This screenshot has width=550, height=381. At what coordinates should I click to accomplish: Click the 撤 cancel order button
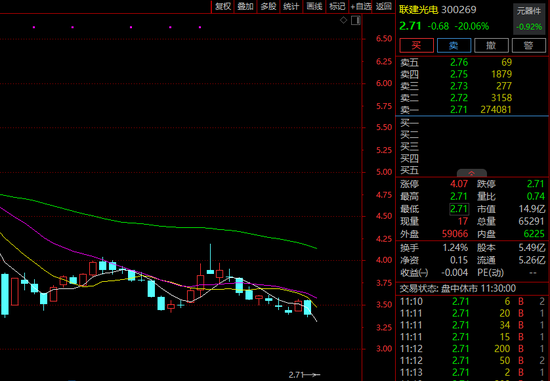(x=491, y=45)
